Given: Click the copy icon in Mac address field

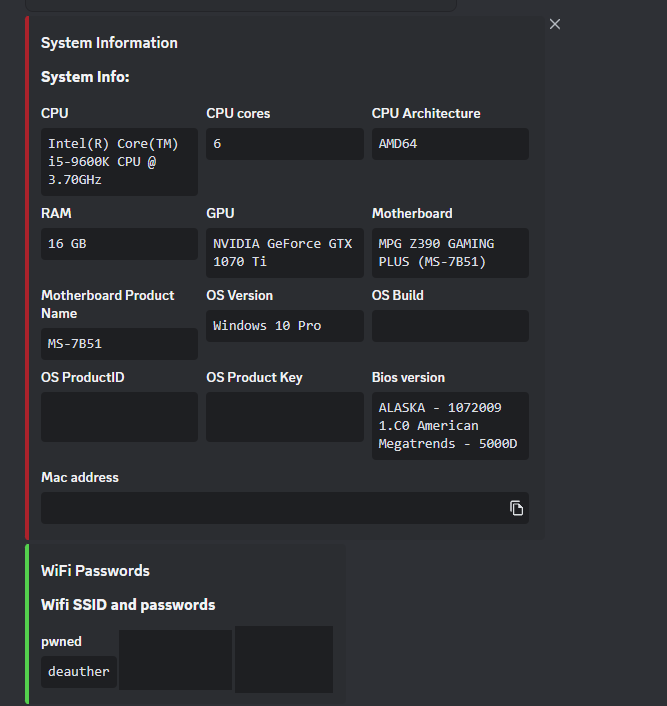Looking at the screenshot, I should (x=516, y=508).
